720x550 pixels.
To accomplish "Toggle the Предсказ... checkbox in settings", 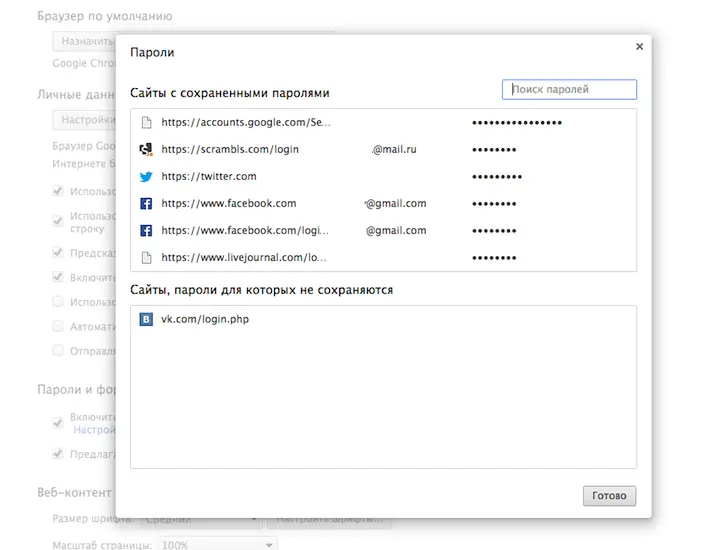I will (x=58, y=253).
